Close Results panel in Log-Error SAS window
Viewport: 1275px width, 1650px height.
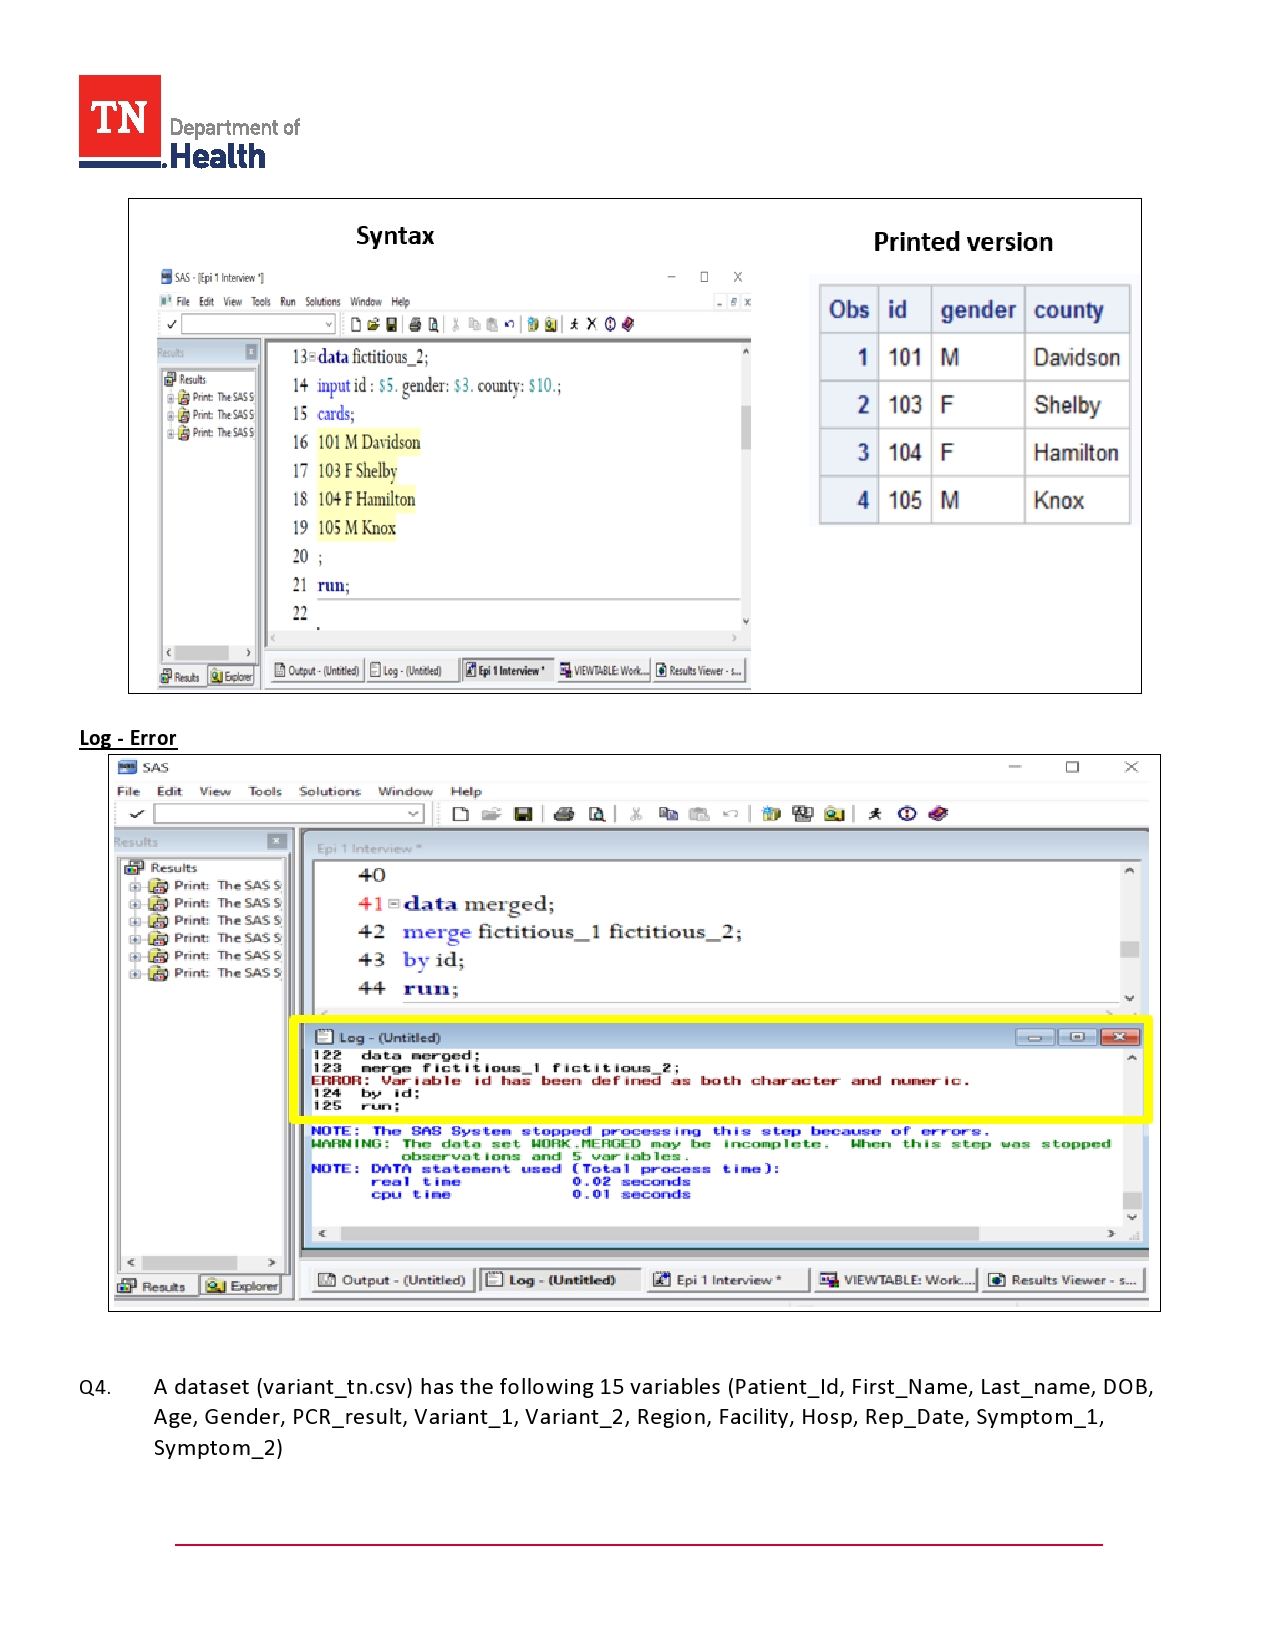(x=277, y=842)
